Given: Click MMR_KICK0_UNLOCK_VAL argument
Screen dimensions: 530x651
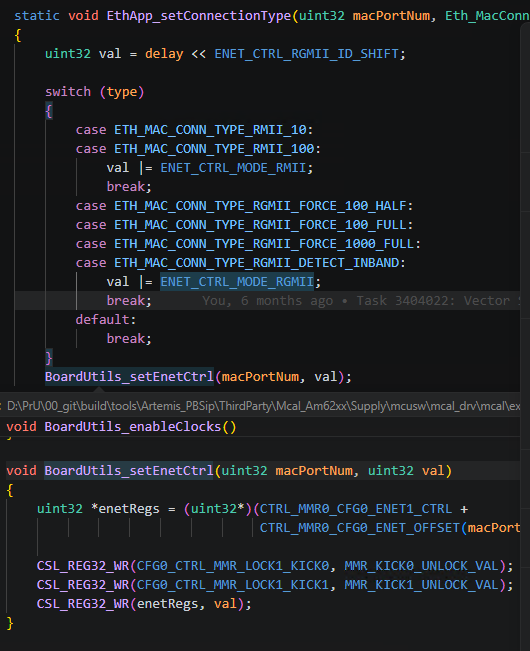Looking at the screenshot, I should coord(421,566).
